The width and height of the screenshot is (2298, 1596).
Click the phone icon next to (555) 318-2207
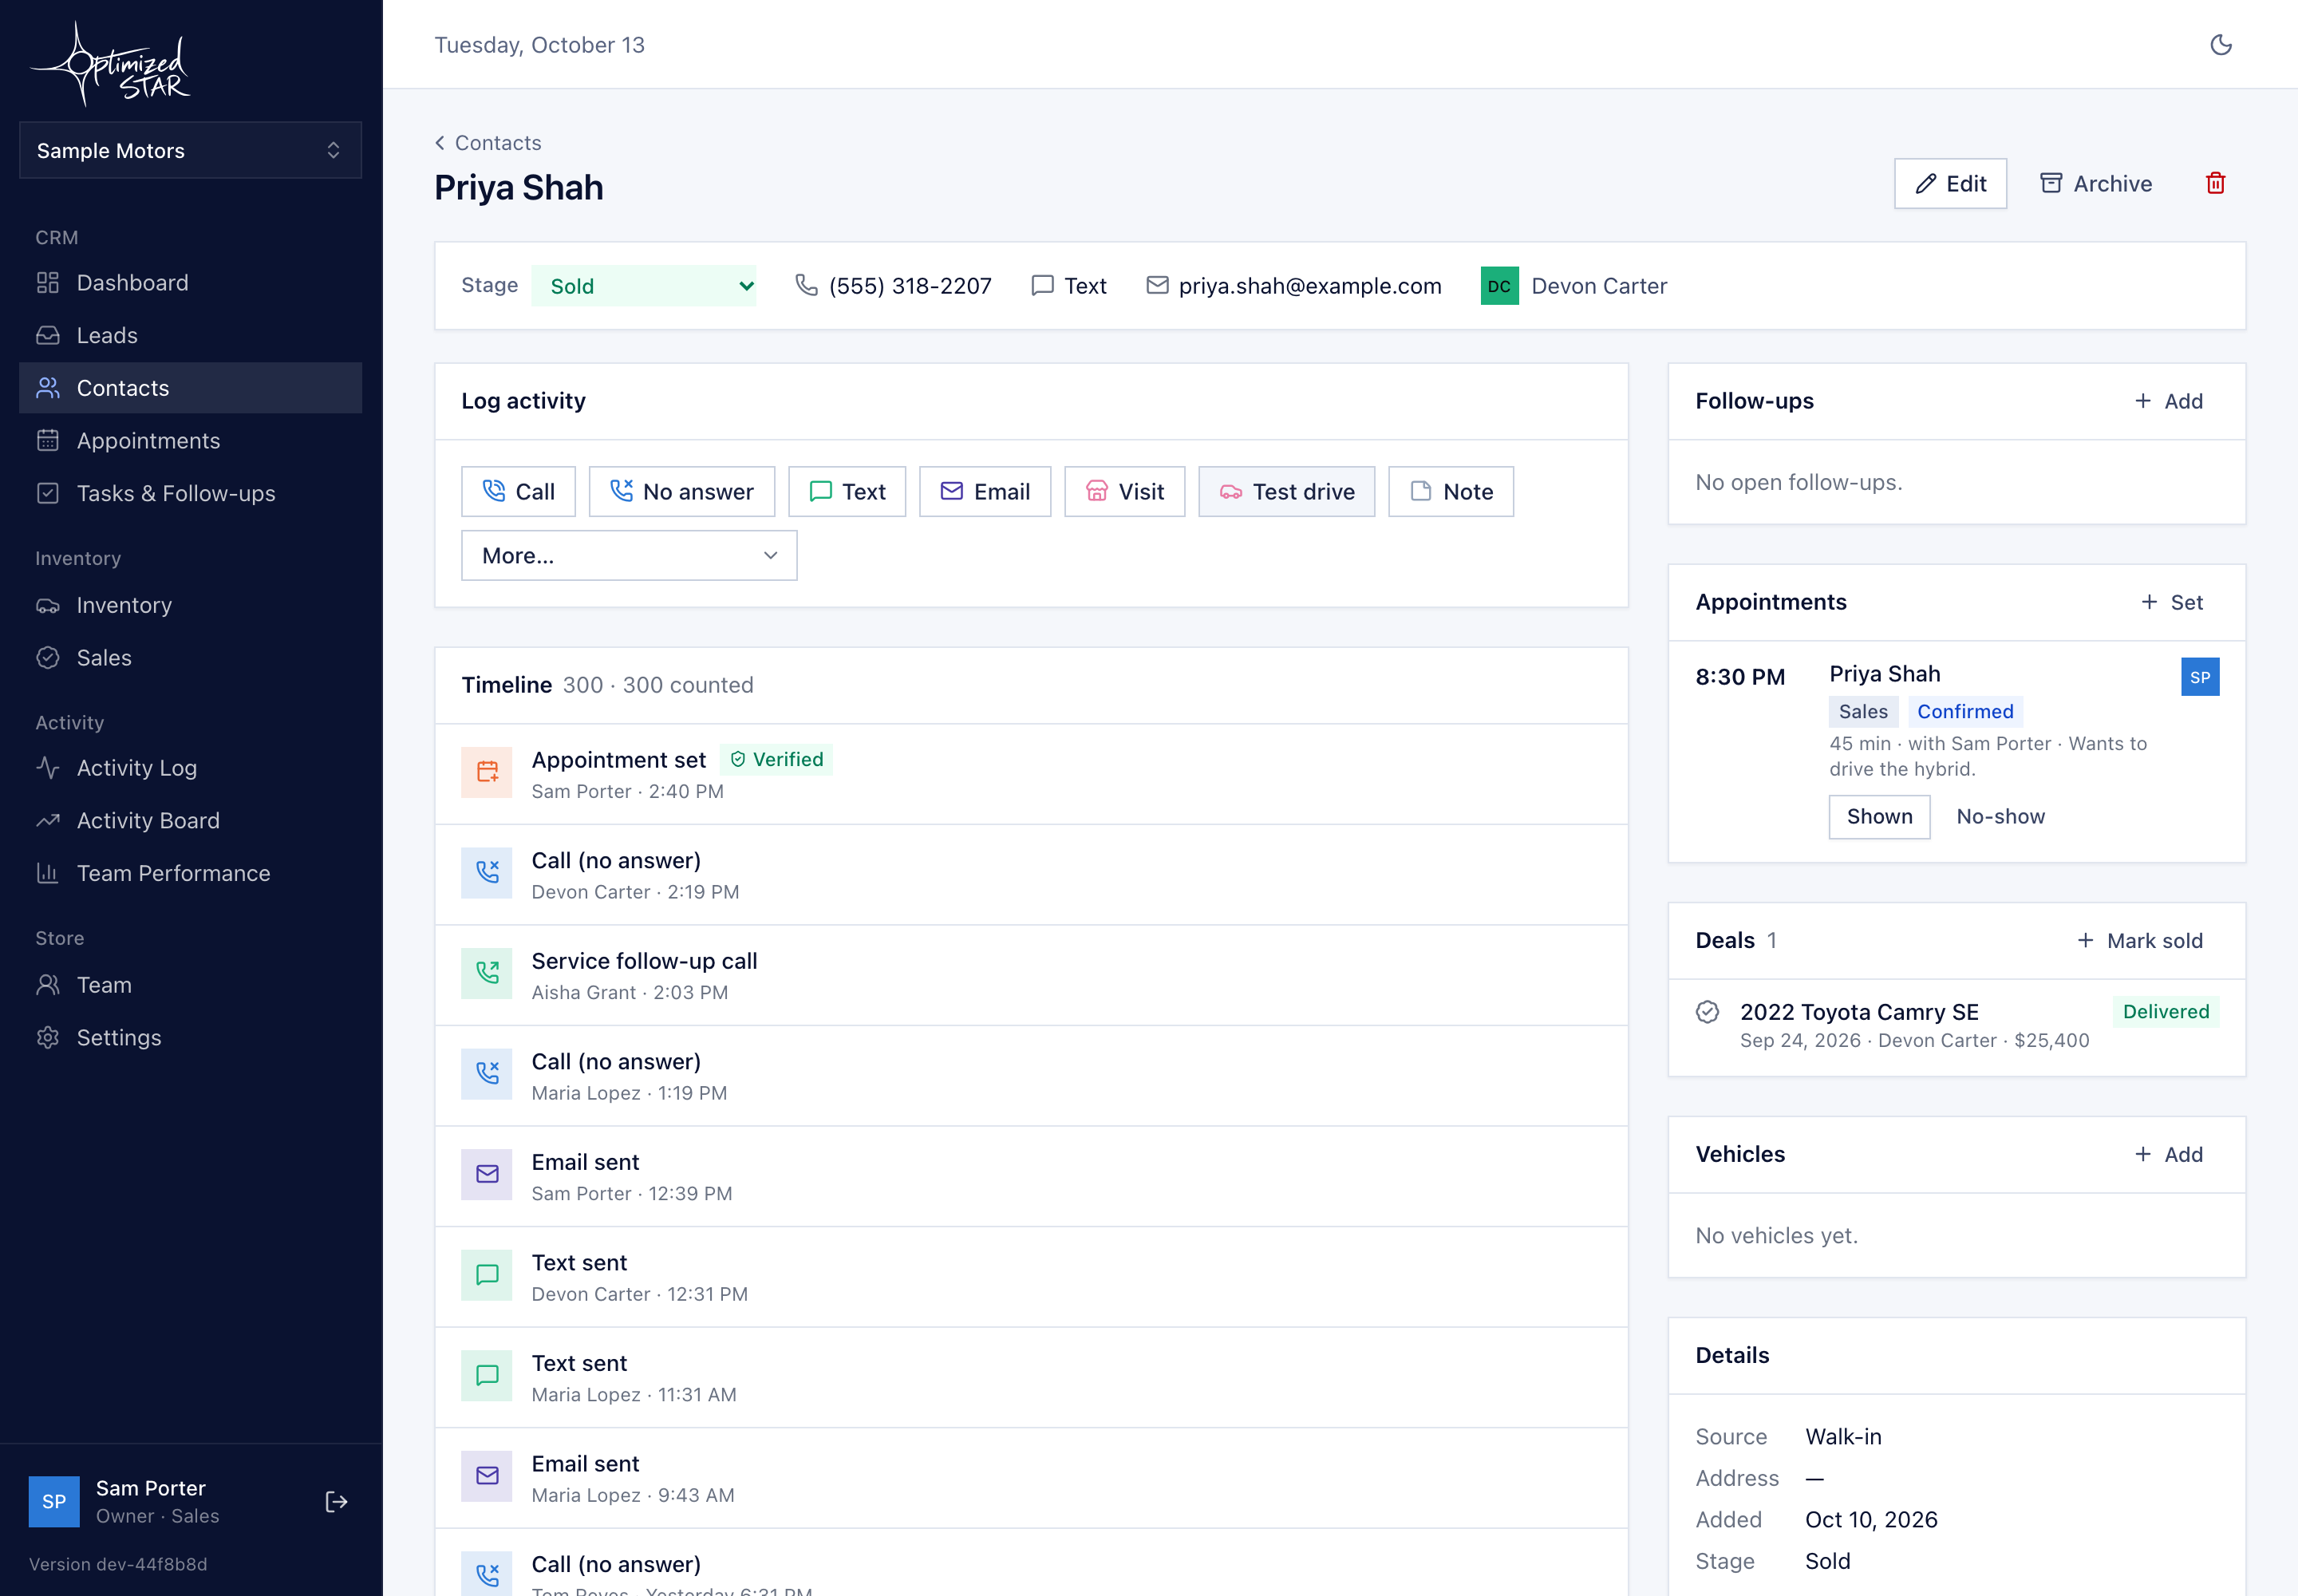tap(806, 285)
